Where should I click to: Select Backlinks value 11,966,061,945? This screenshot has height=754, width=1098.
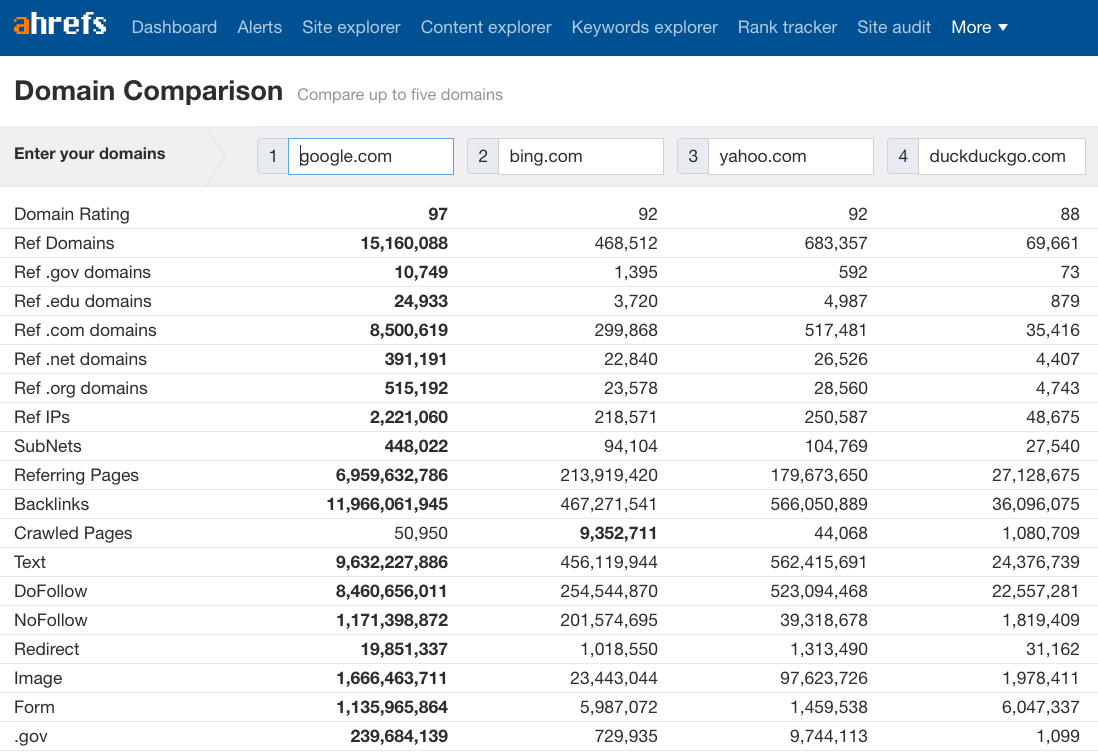[387, 504]
